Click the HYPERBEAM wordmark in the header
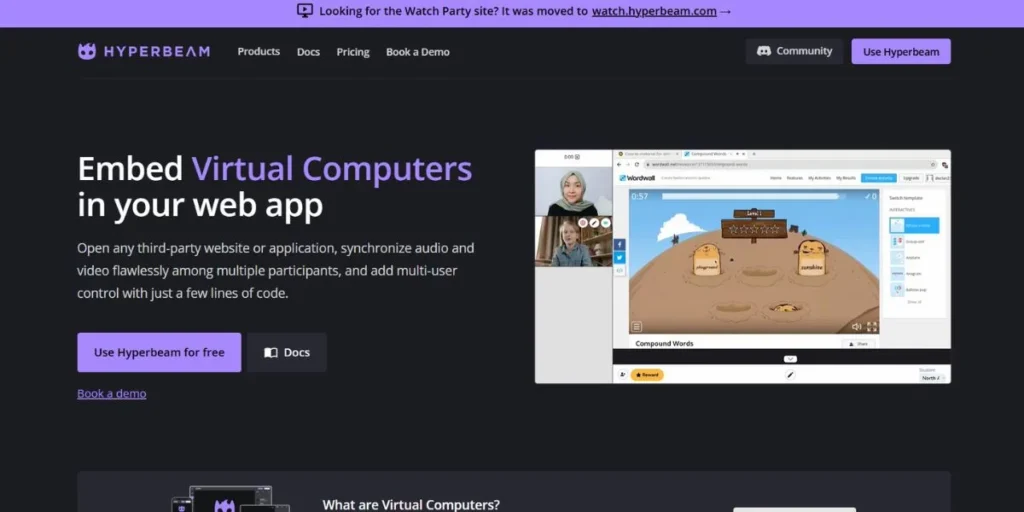The width and height of the screenshot is (1024, 512). (157, 52)
